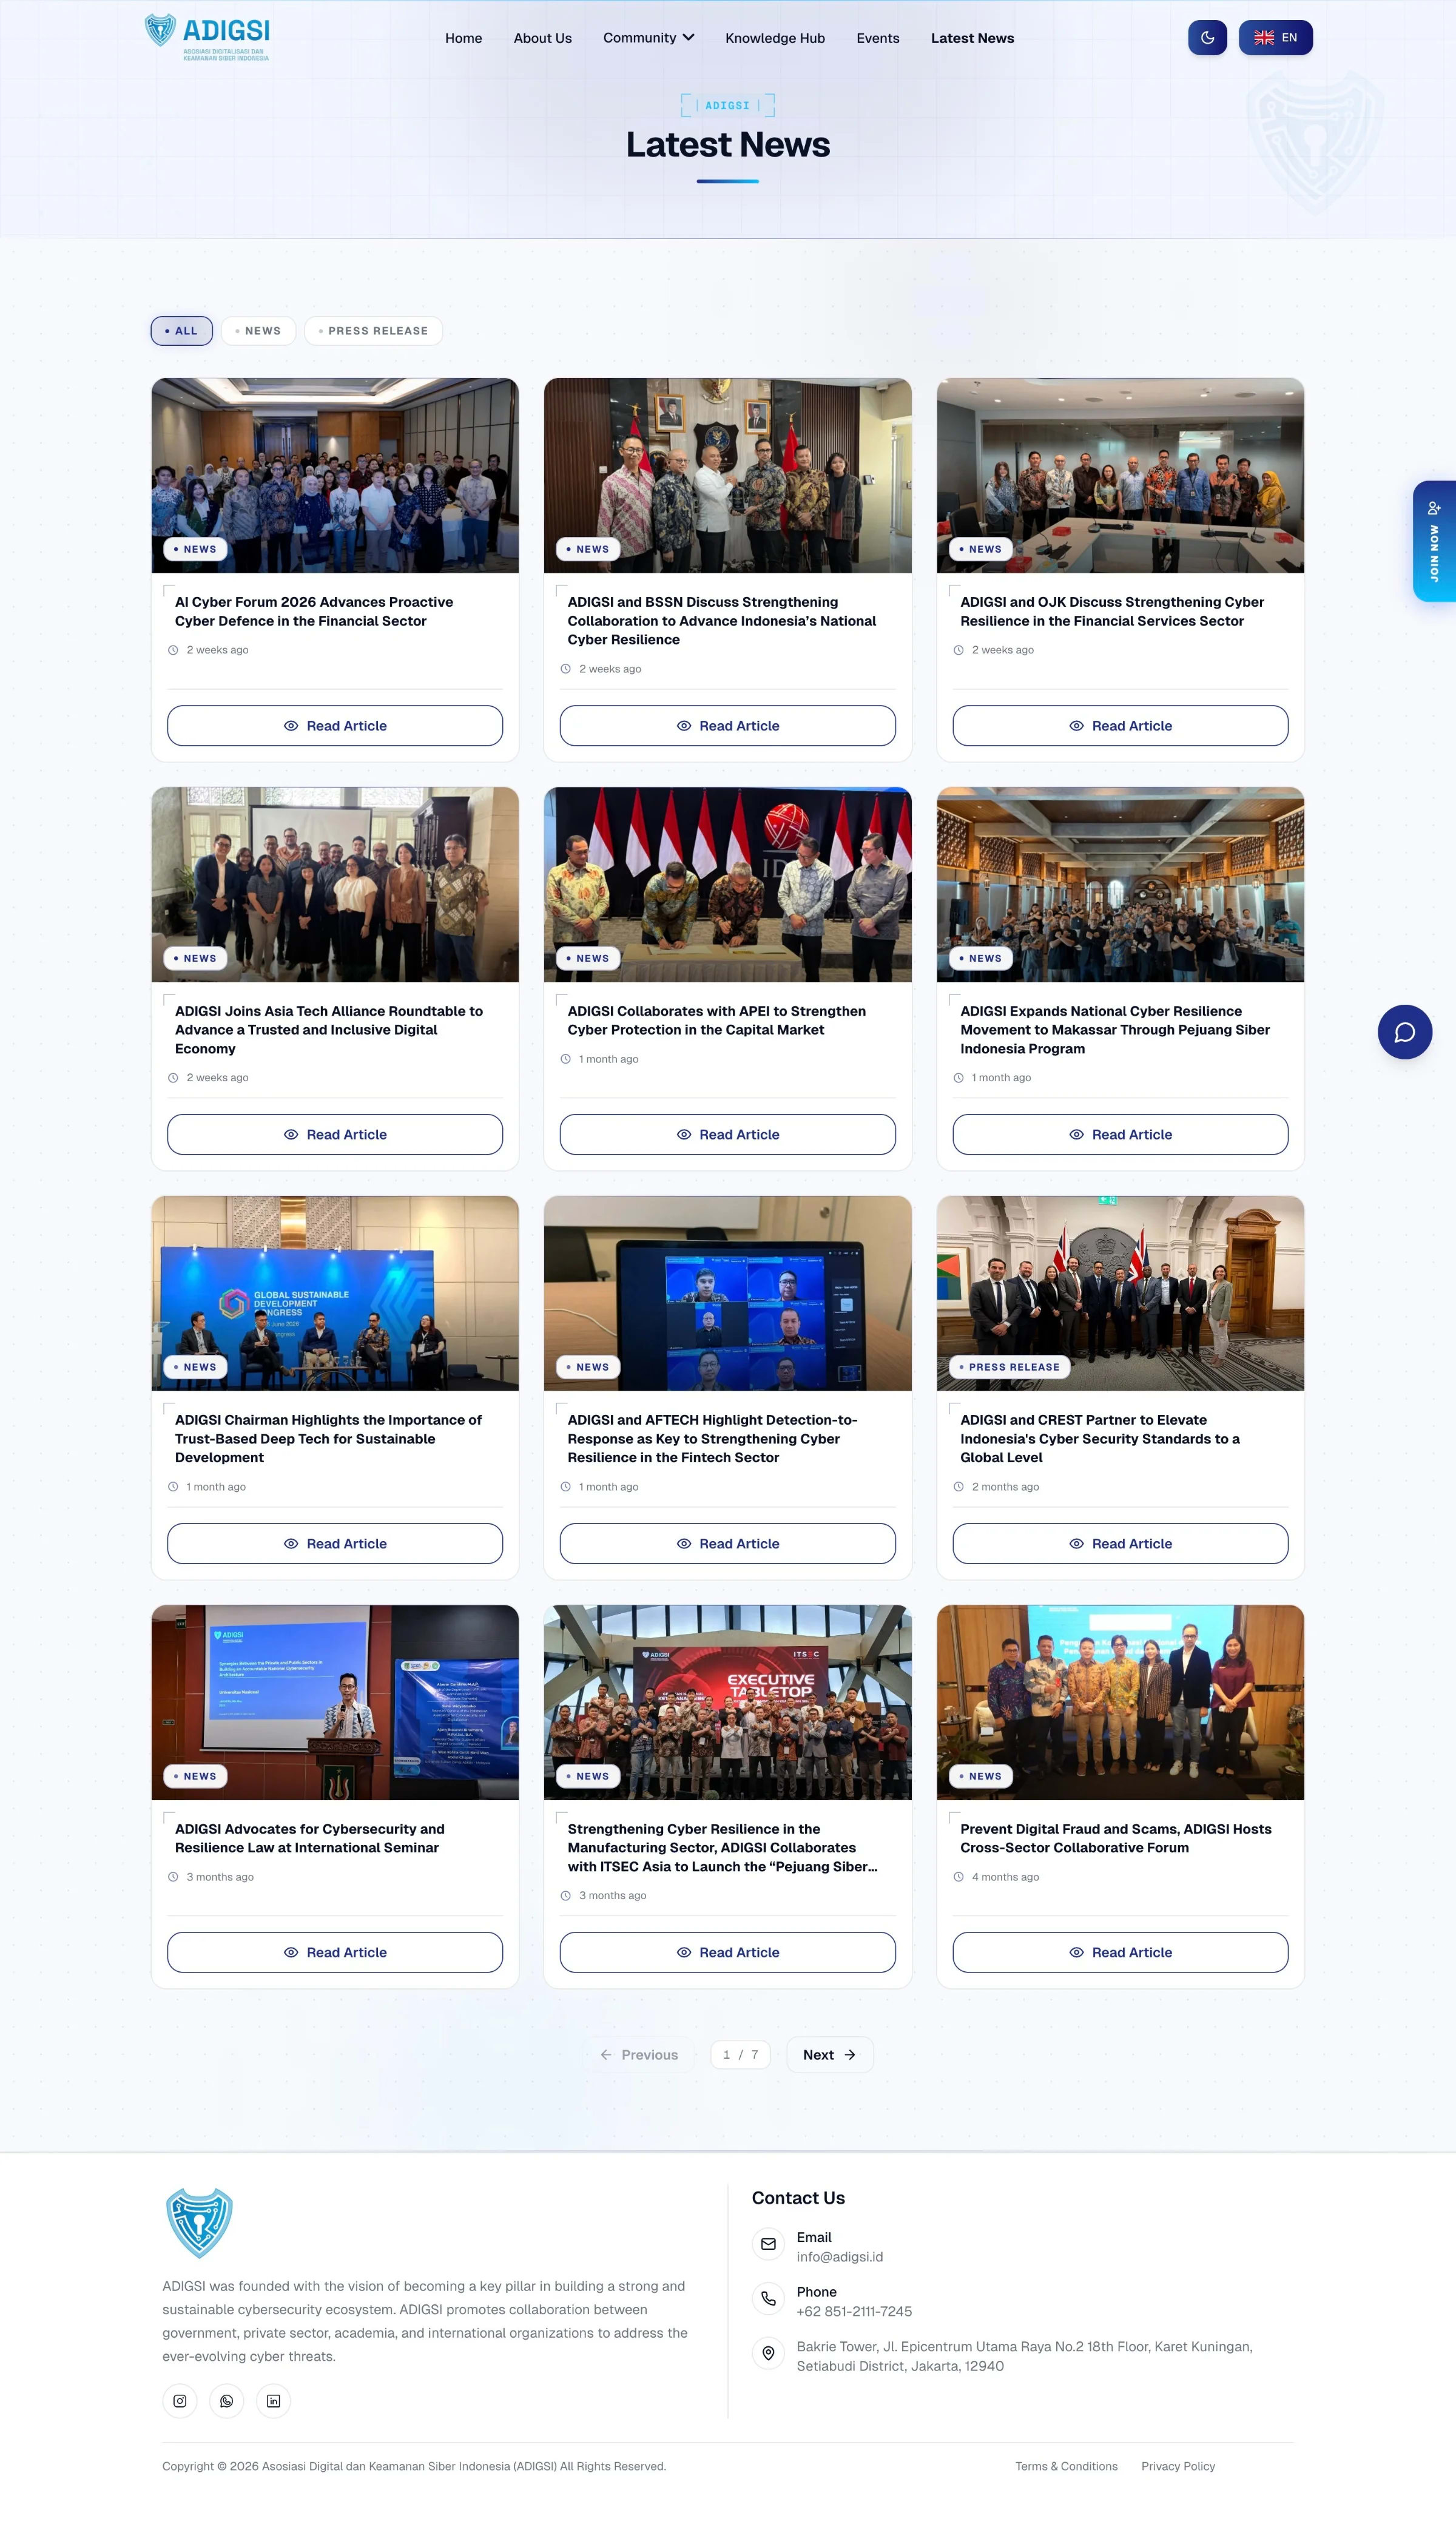Click the Bakrie Tower address text
This screenshot has height=2521, width=1456.
[1024, 2356]
